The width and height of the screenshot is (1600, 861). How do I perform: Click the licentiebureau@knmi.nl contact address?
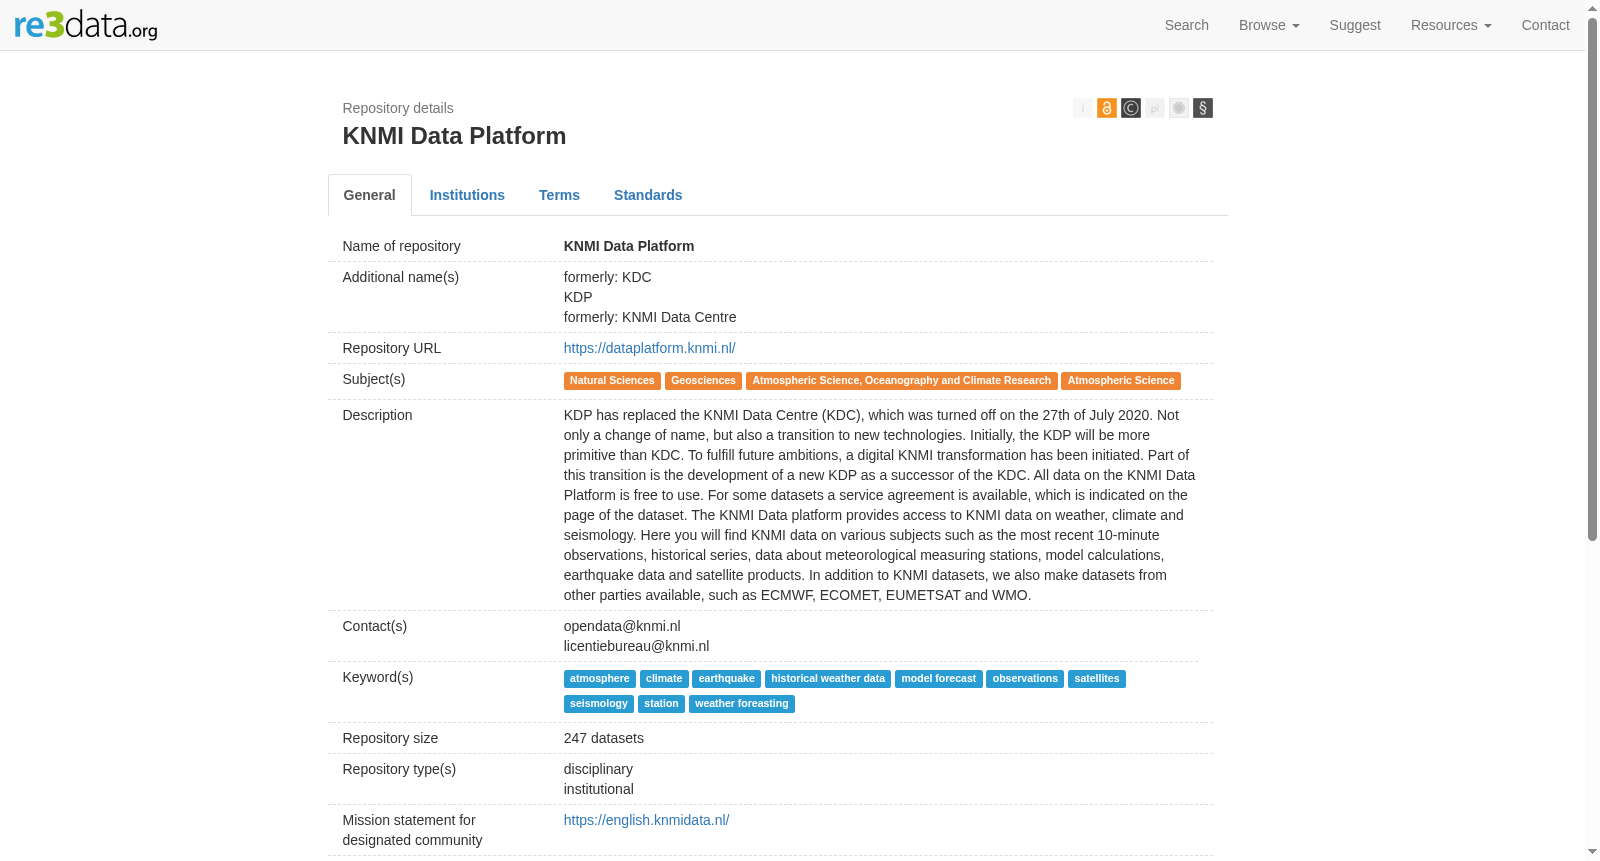[637, 646]
